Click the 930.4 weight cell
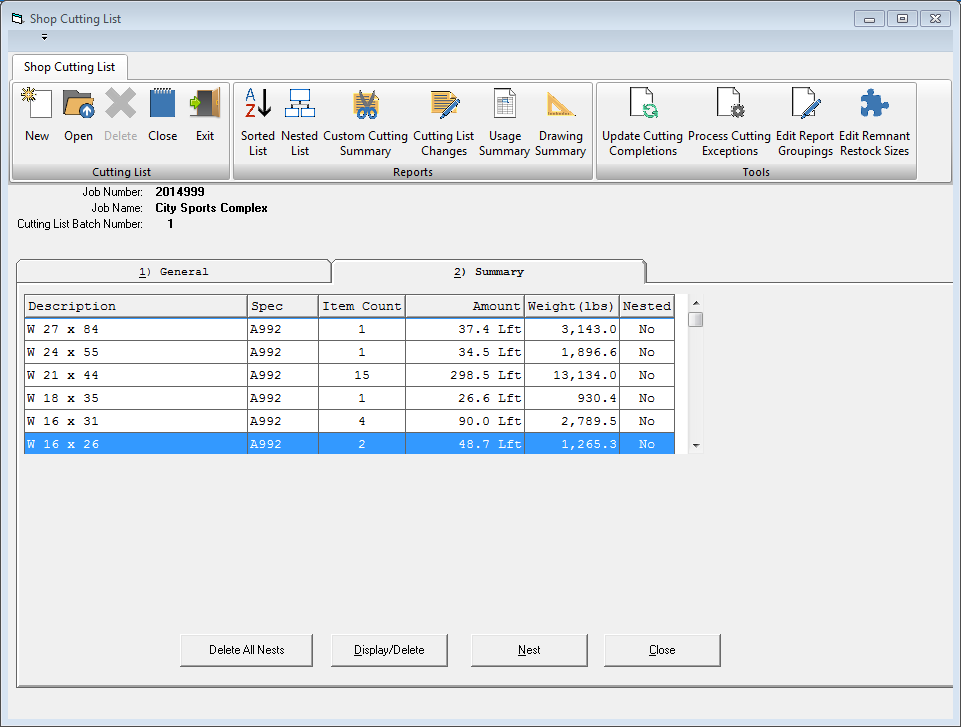 pos(572,398)
